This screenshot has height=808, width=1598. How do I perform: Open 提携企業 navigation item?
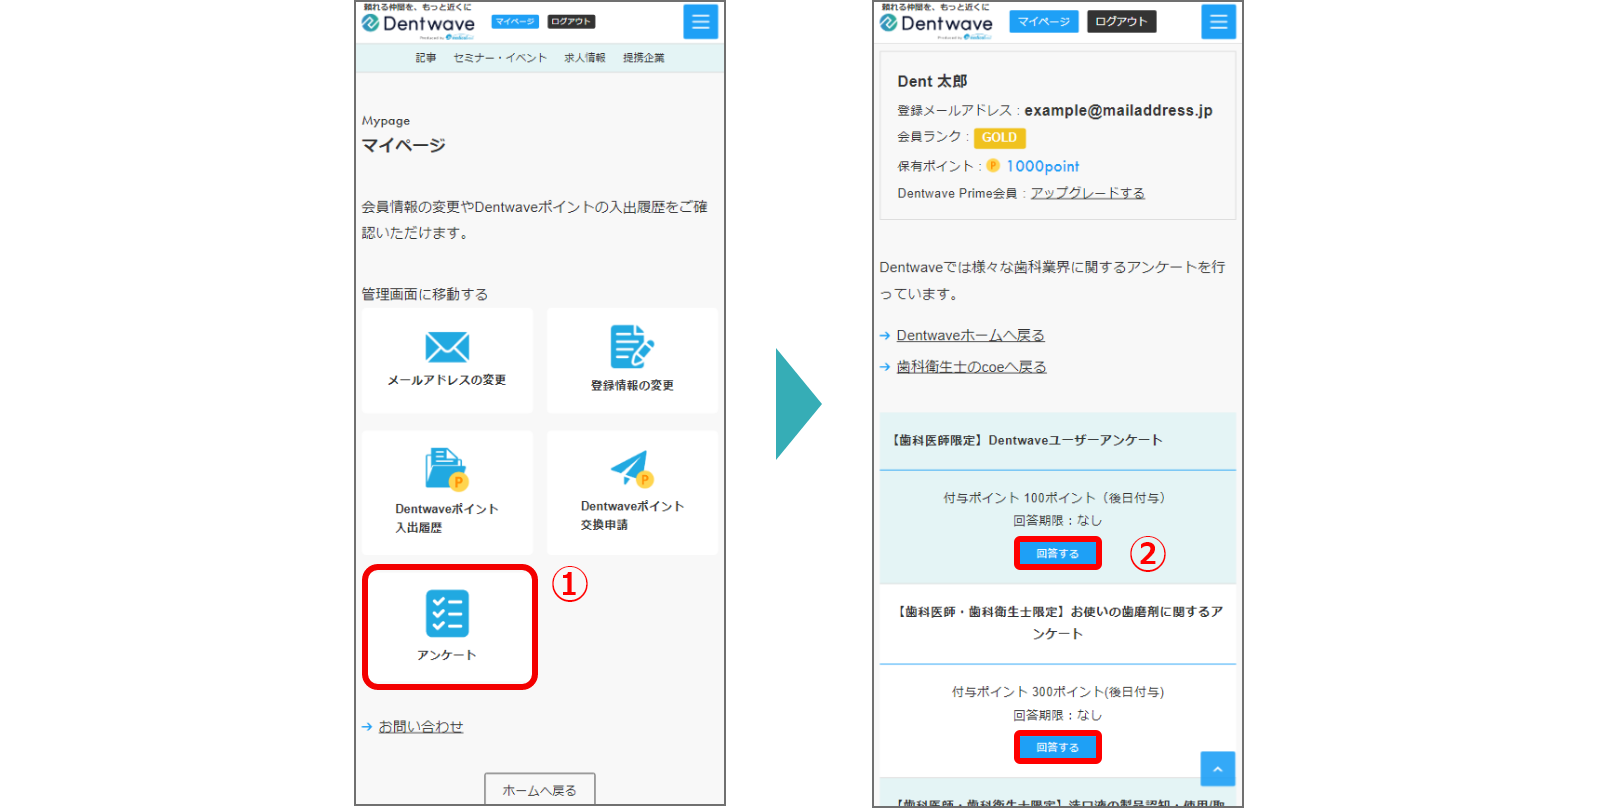pyautogui.click(x=644, y=58)
